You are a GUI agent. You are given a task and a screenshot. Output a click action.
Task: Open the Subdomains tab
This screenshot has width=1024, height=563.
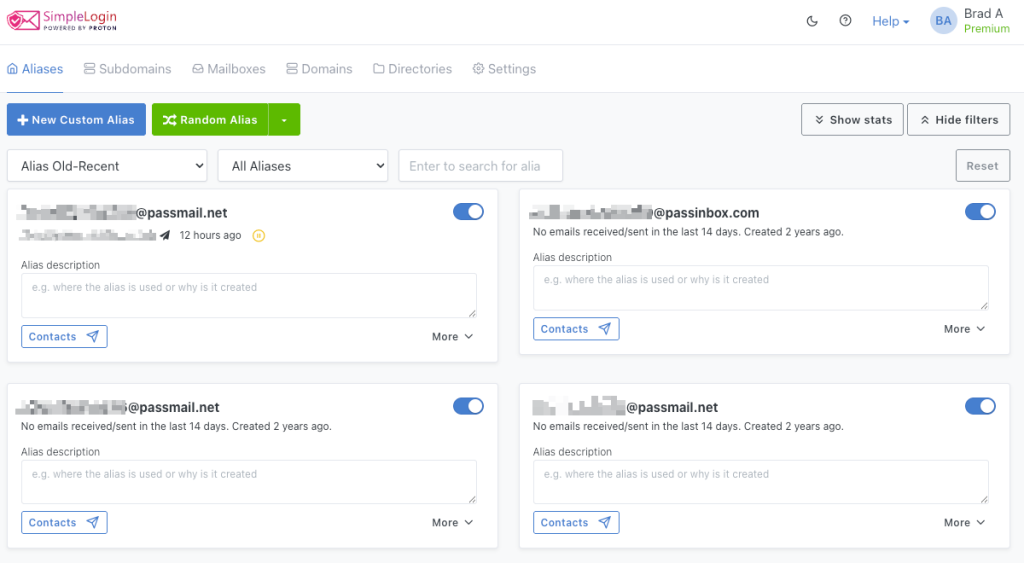coord(127,69)
